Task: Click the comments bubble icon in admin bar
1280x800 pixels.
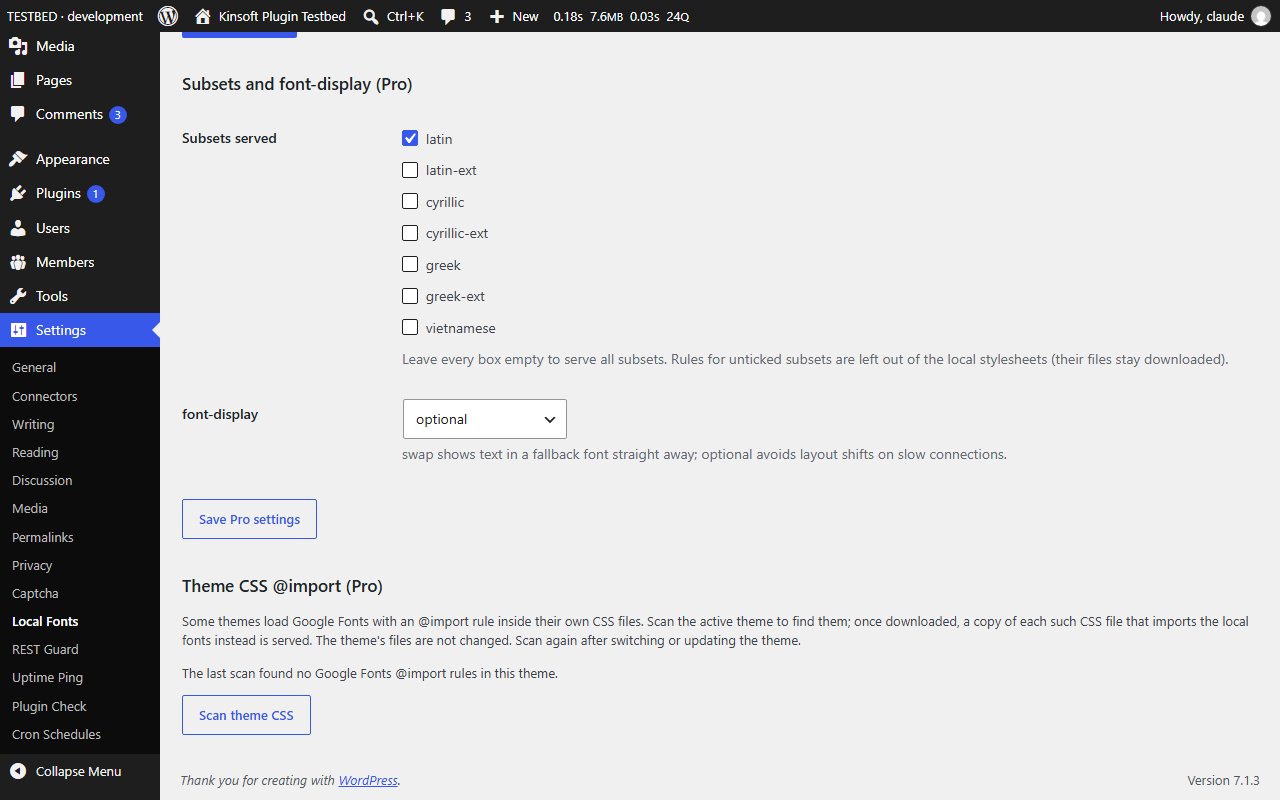Action: (x=449, y=16)
